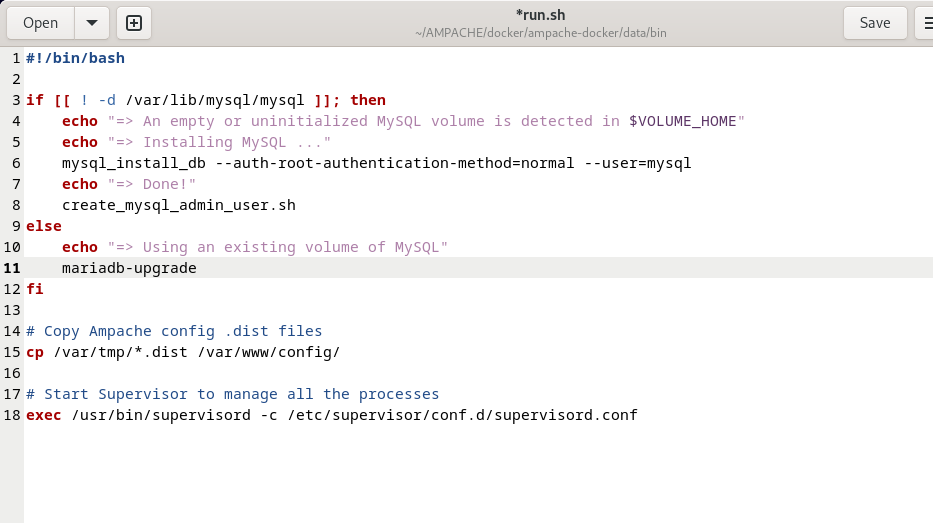Viewport: 933px width, 523px height.
Task: Click the "=> Done!" string
Action: [152, 184]
